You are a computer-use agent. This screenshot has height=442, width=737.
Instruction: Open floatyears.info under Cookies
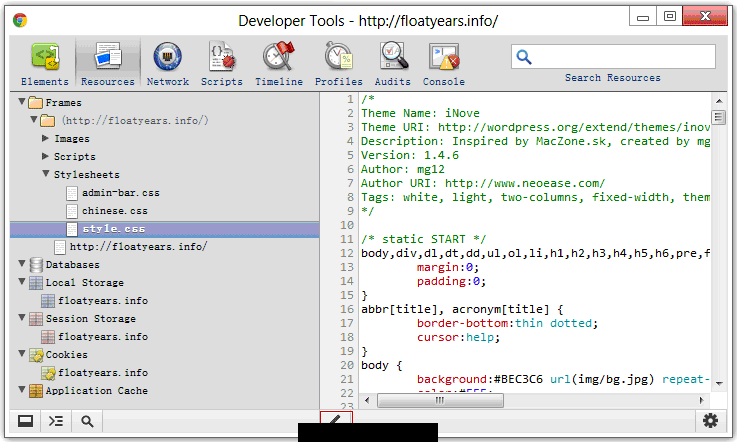(x=103, y=372)
